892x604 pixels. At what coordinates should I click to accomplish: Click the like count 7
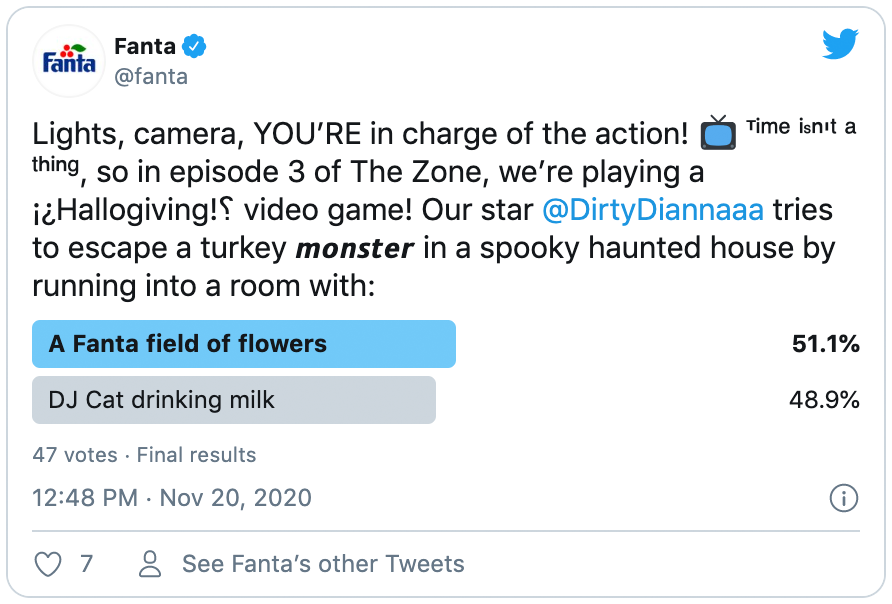click(x=86, y=564)
